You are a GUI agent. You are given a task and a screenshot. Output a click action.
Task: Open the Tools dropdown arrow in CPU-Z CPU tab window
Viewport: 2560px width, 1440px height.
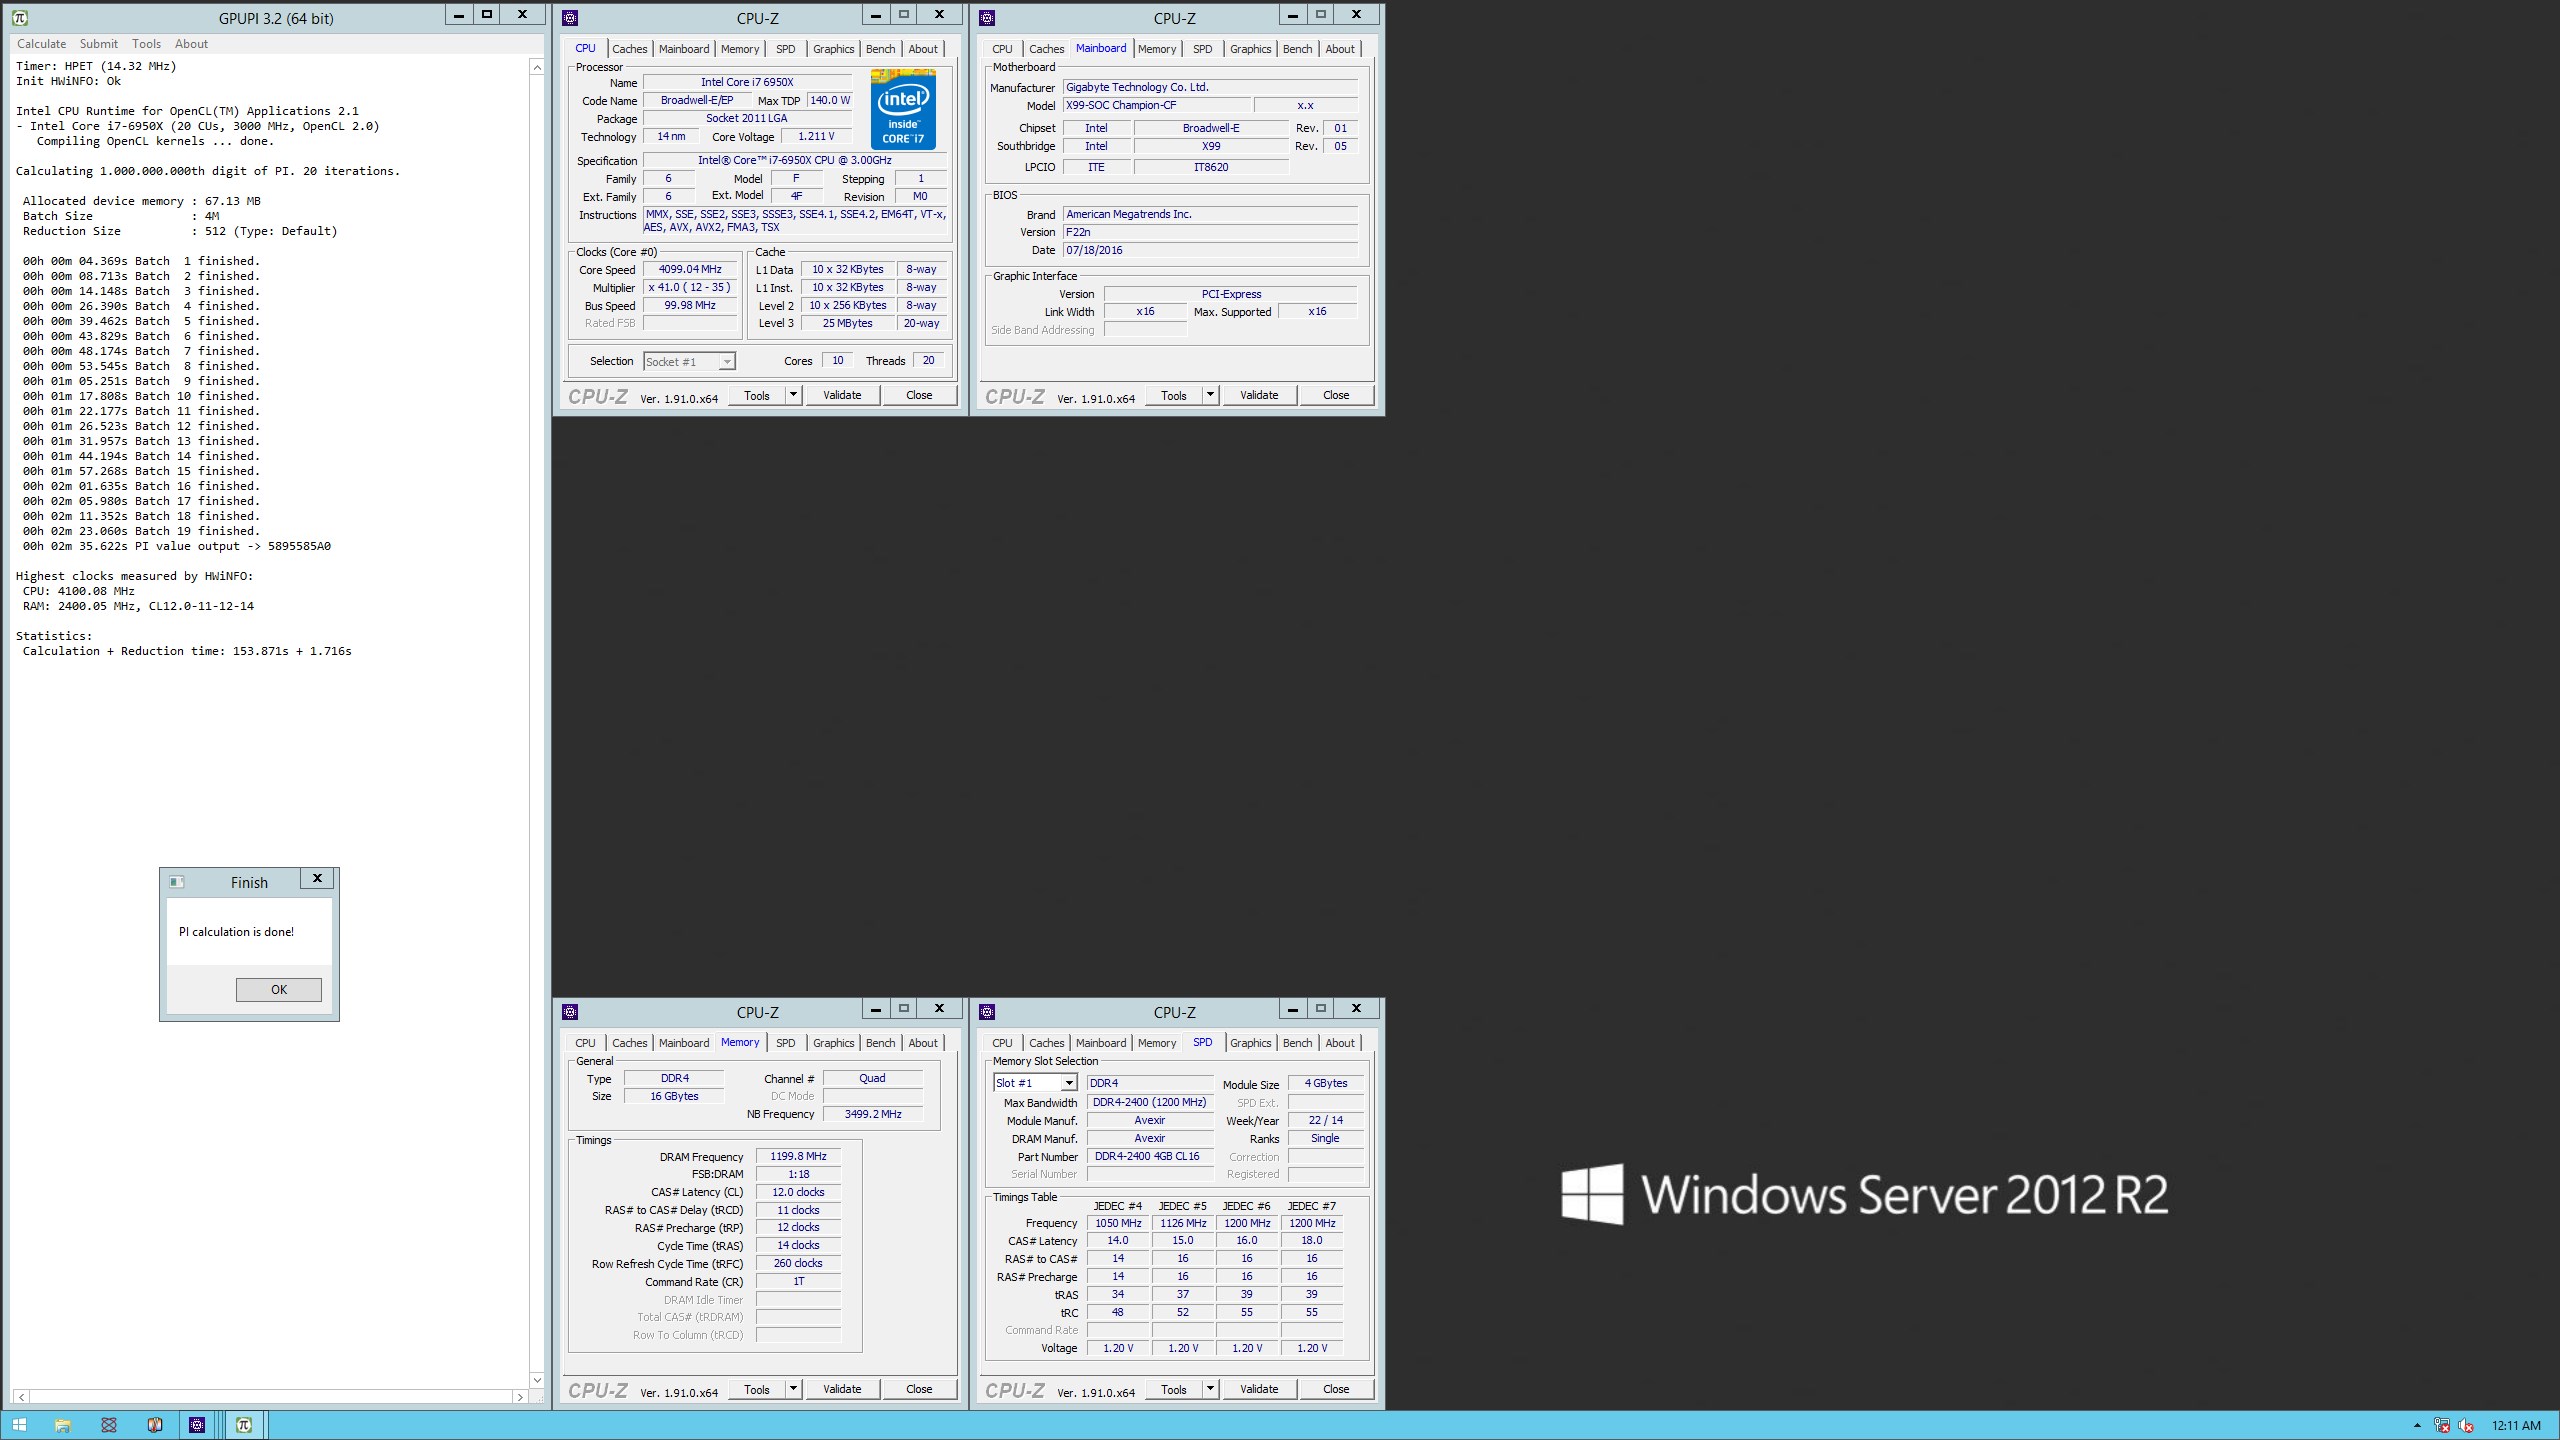click(793, 395)
